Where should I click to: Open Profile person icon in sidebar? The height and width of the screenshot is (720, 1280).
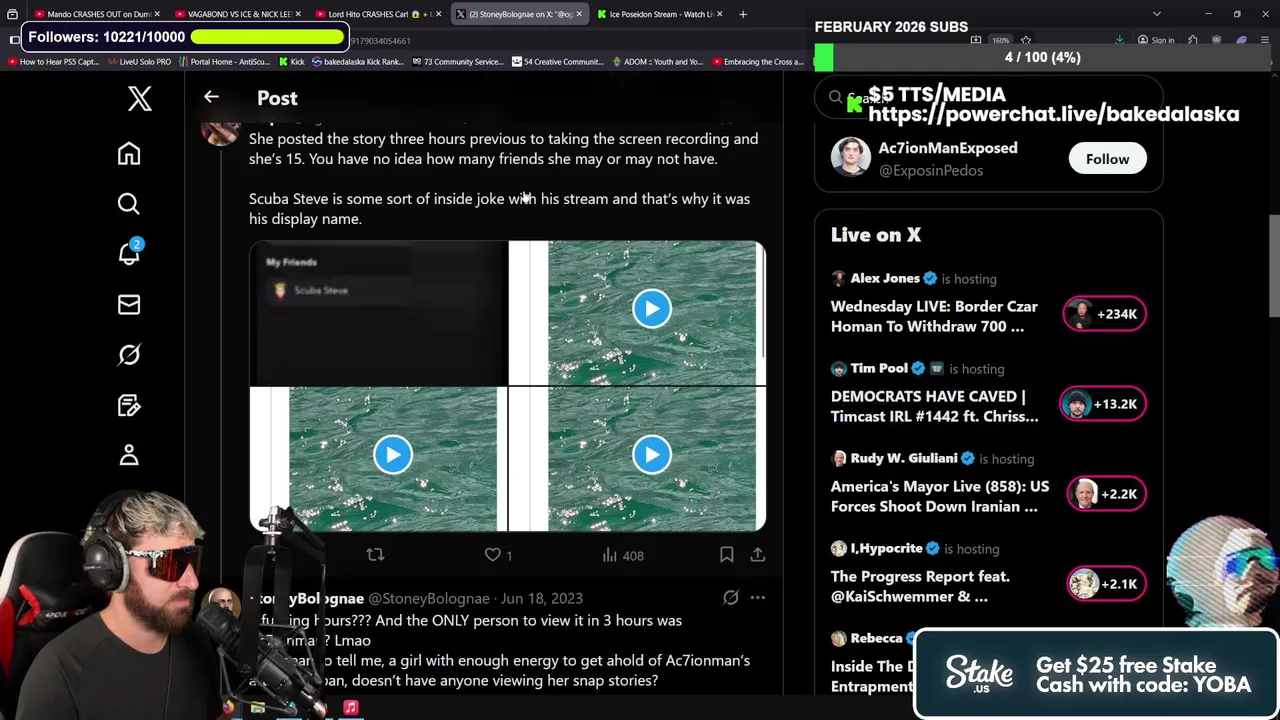129,455
